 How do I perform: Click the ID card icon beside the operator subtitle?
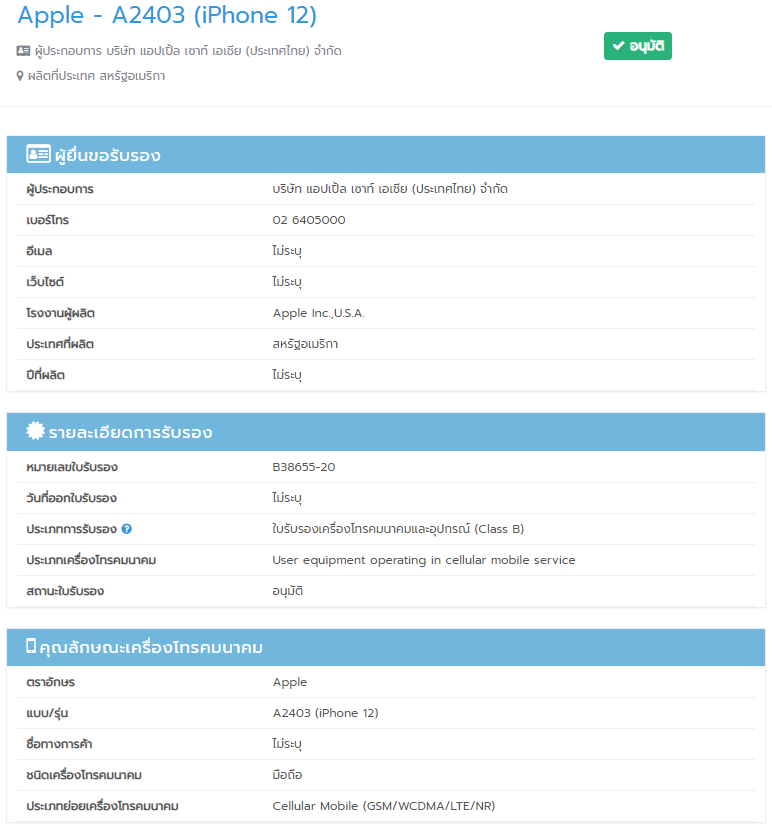(x=24, y=51)
